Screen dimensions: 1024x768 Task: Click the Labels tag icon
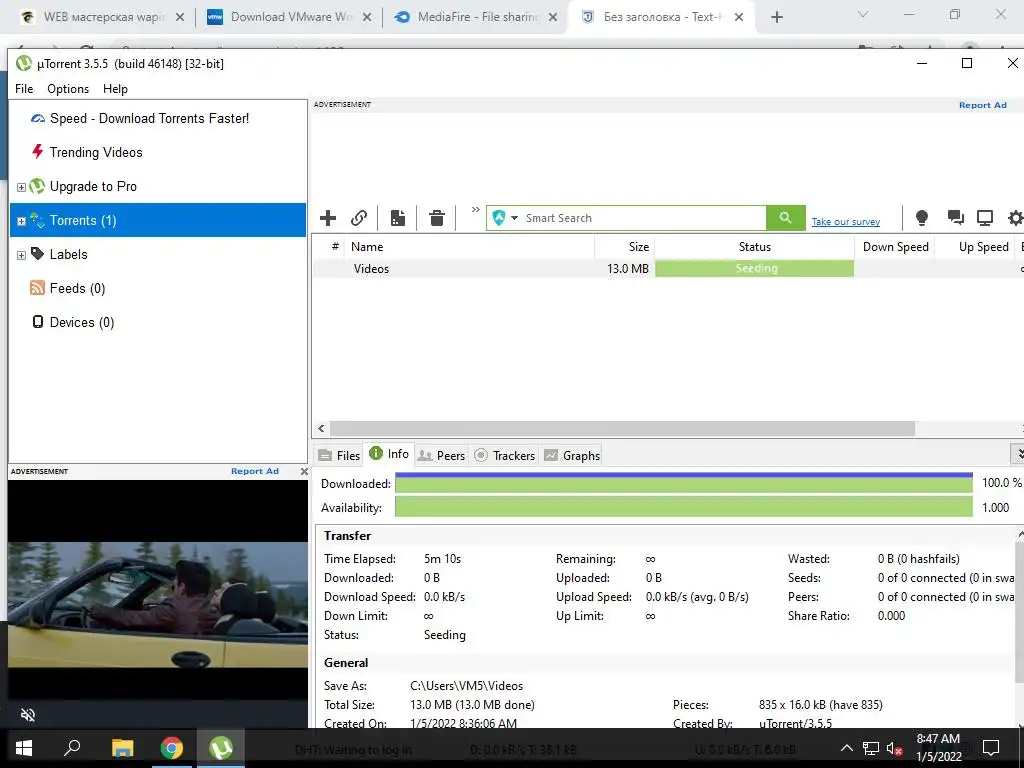(38, 253)
